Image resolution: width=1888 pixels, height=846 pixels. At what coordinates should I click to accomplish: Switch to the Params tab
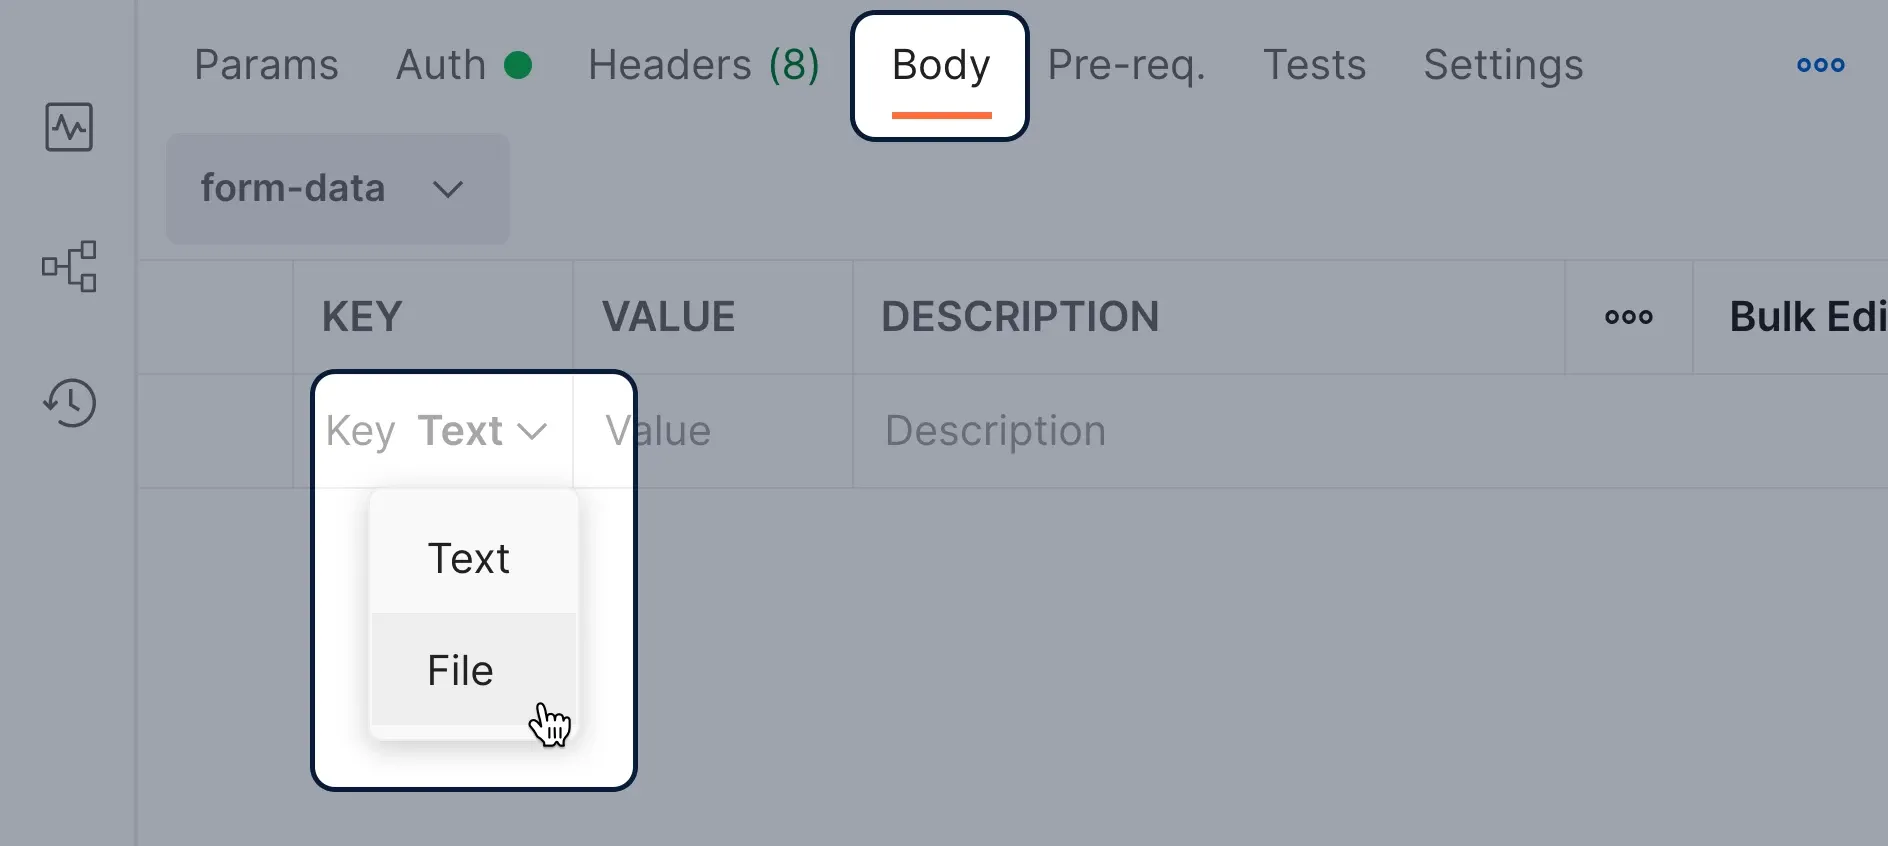tap(266, 65)
